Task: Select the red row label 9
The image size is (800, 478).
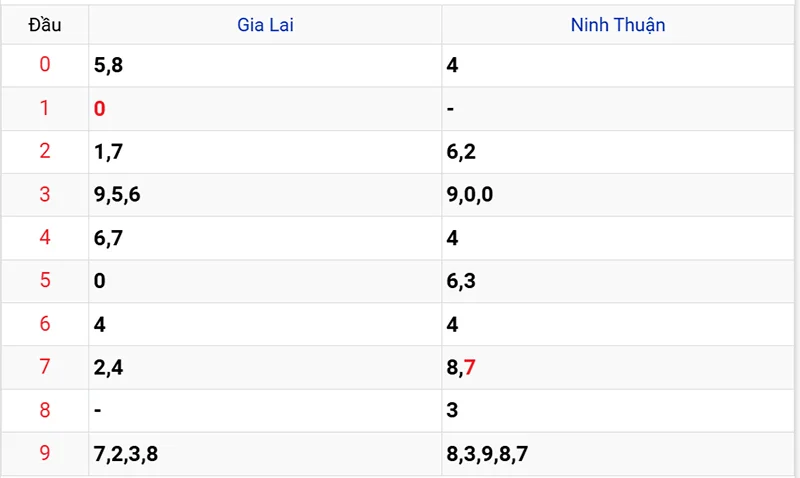Action: [45, 454]
